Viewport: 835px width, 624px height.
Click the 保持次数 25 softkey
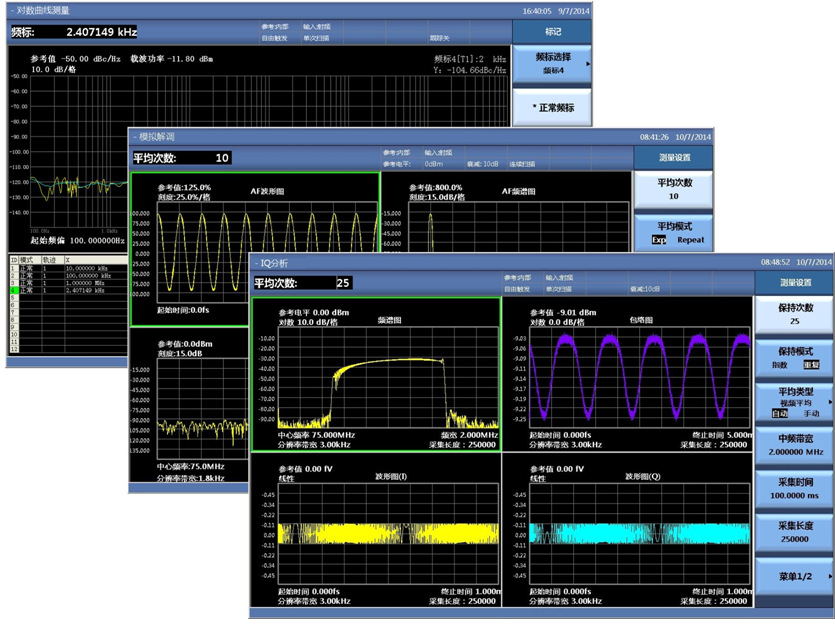point(795,314)
